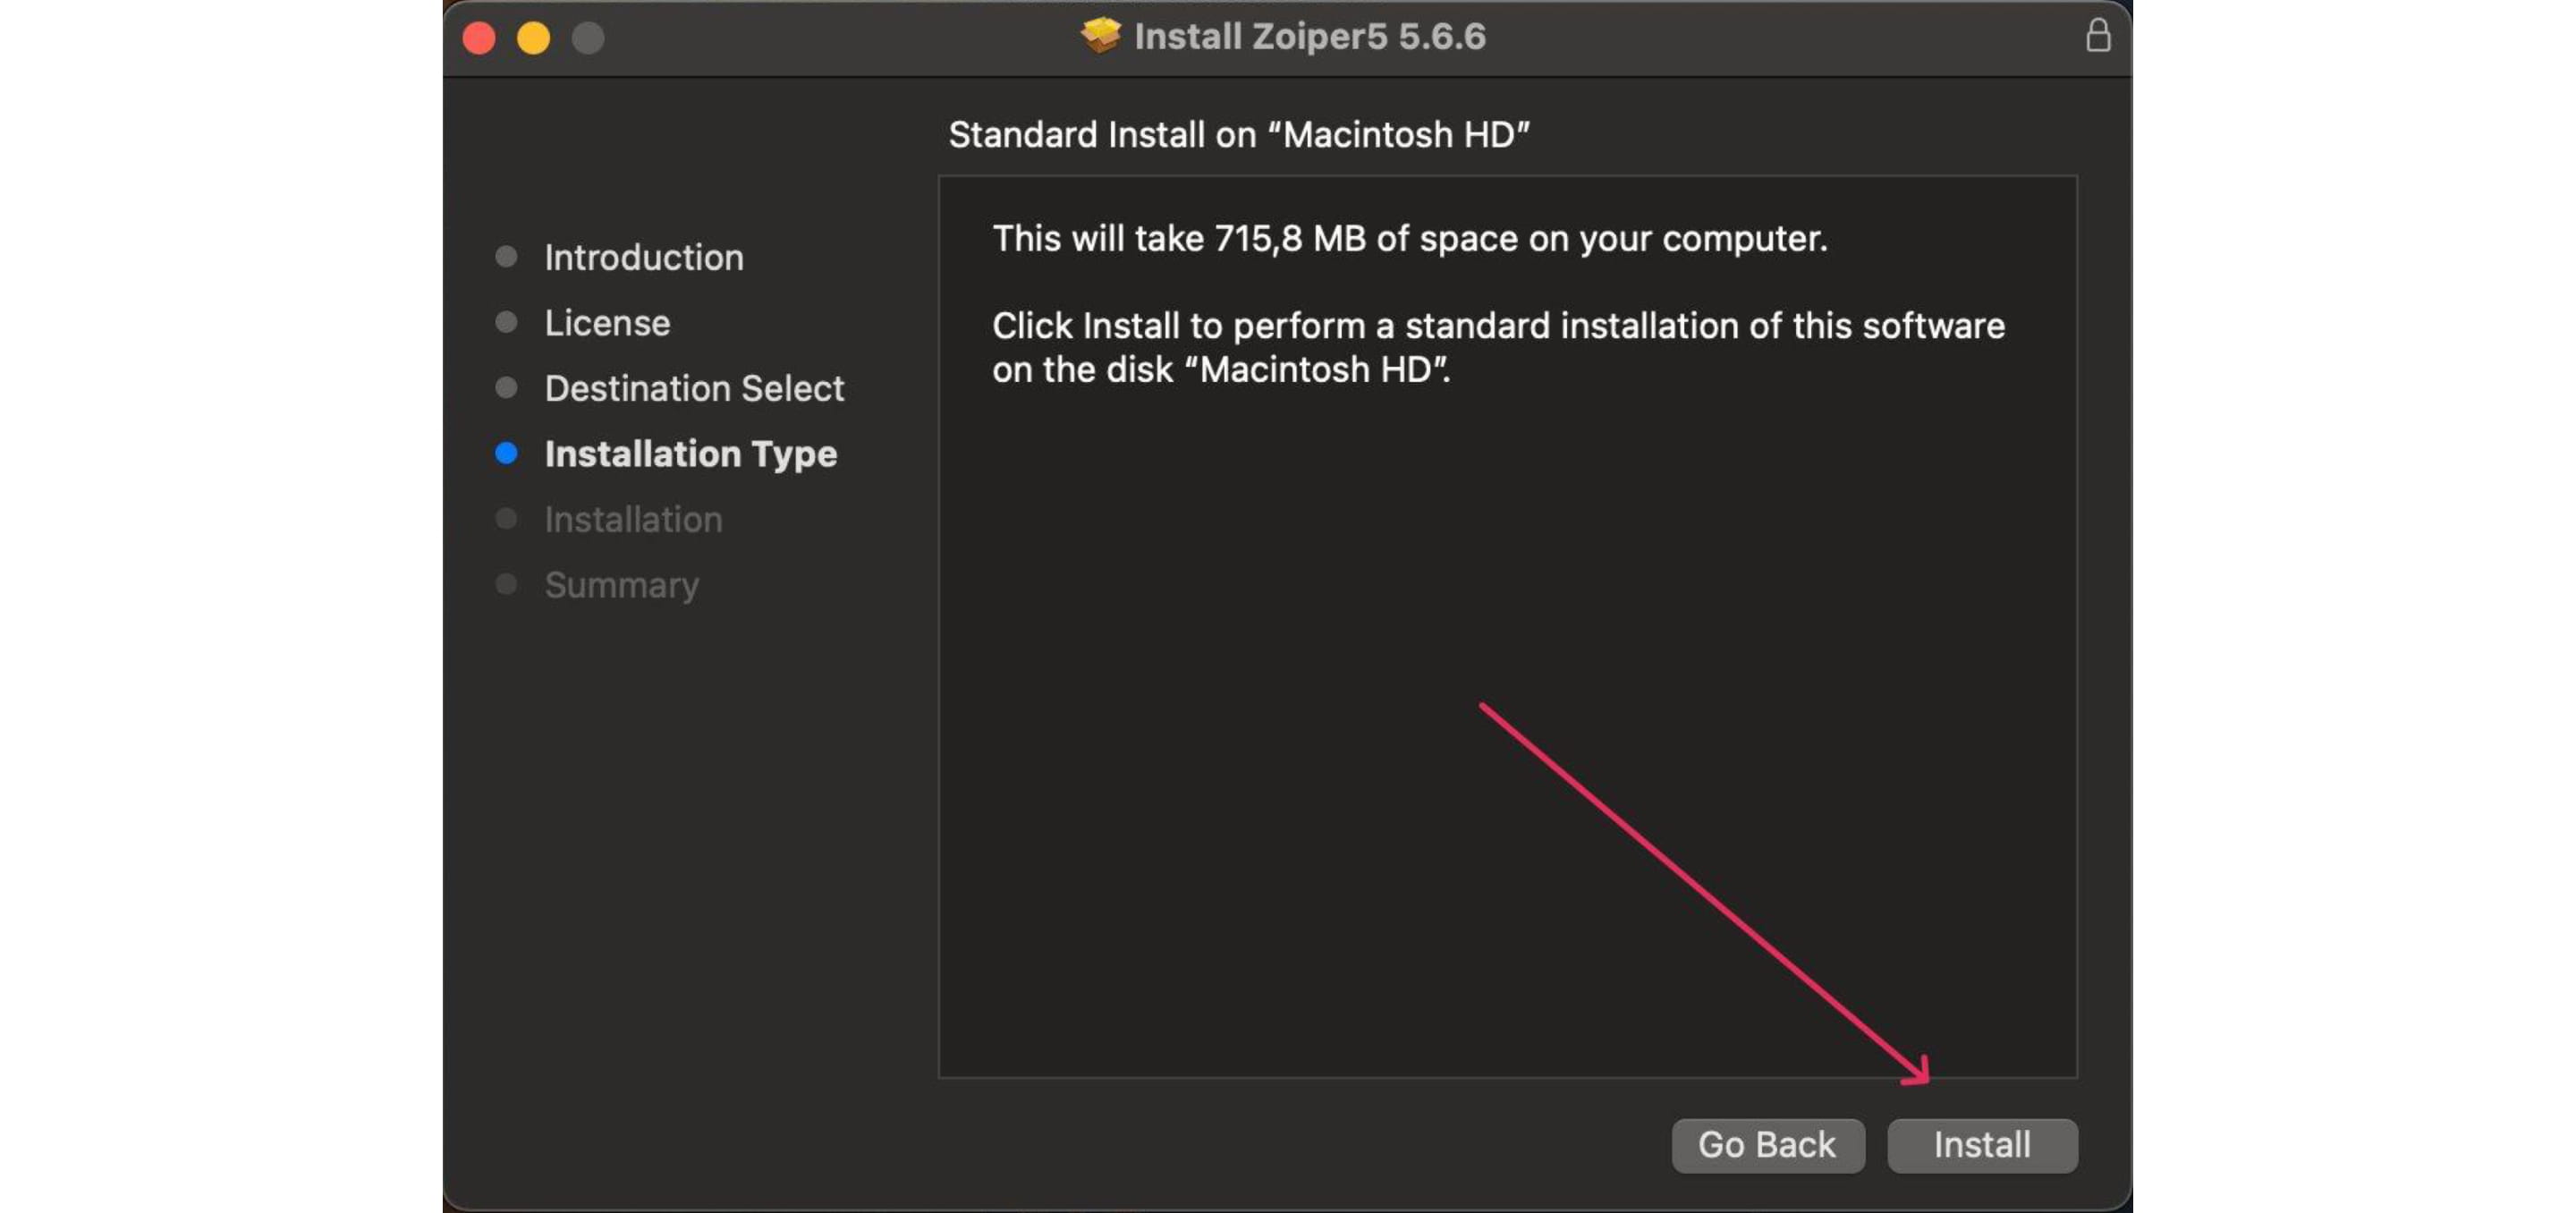Select the Introduction step in sidebar
The width and height of the screenshot is (2576, 1213).
click(644, 258)
